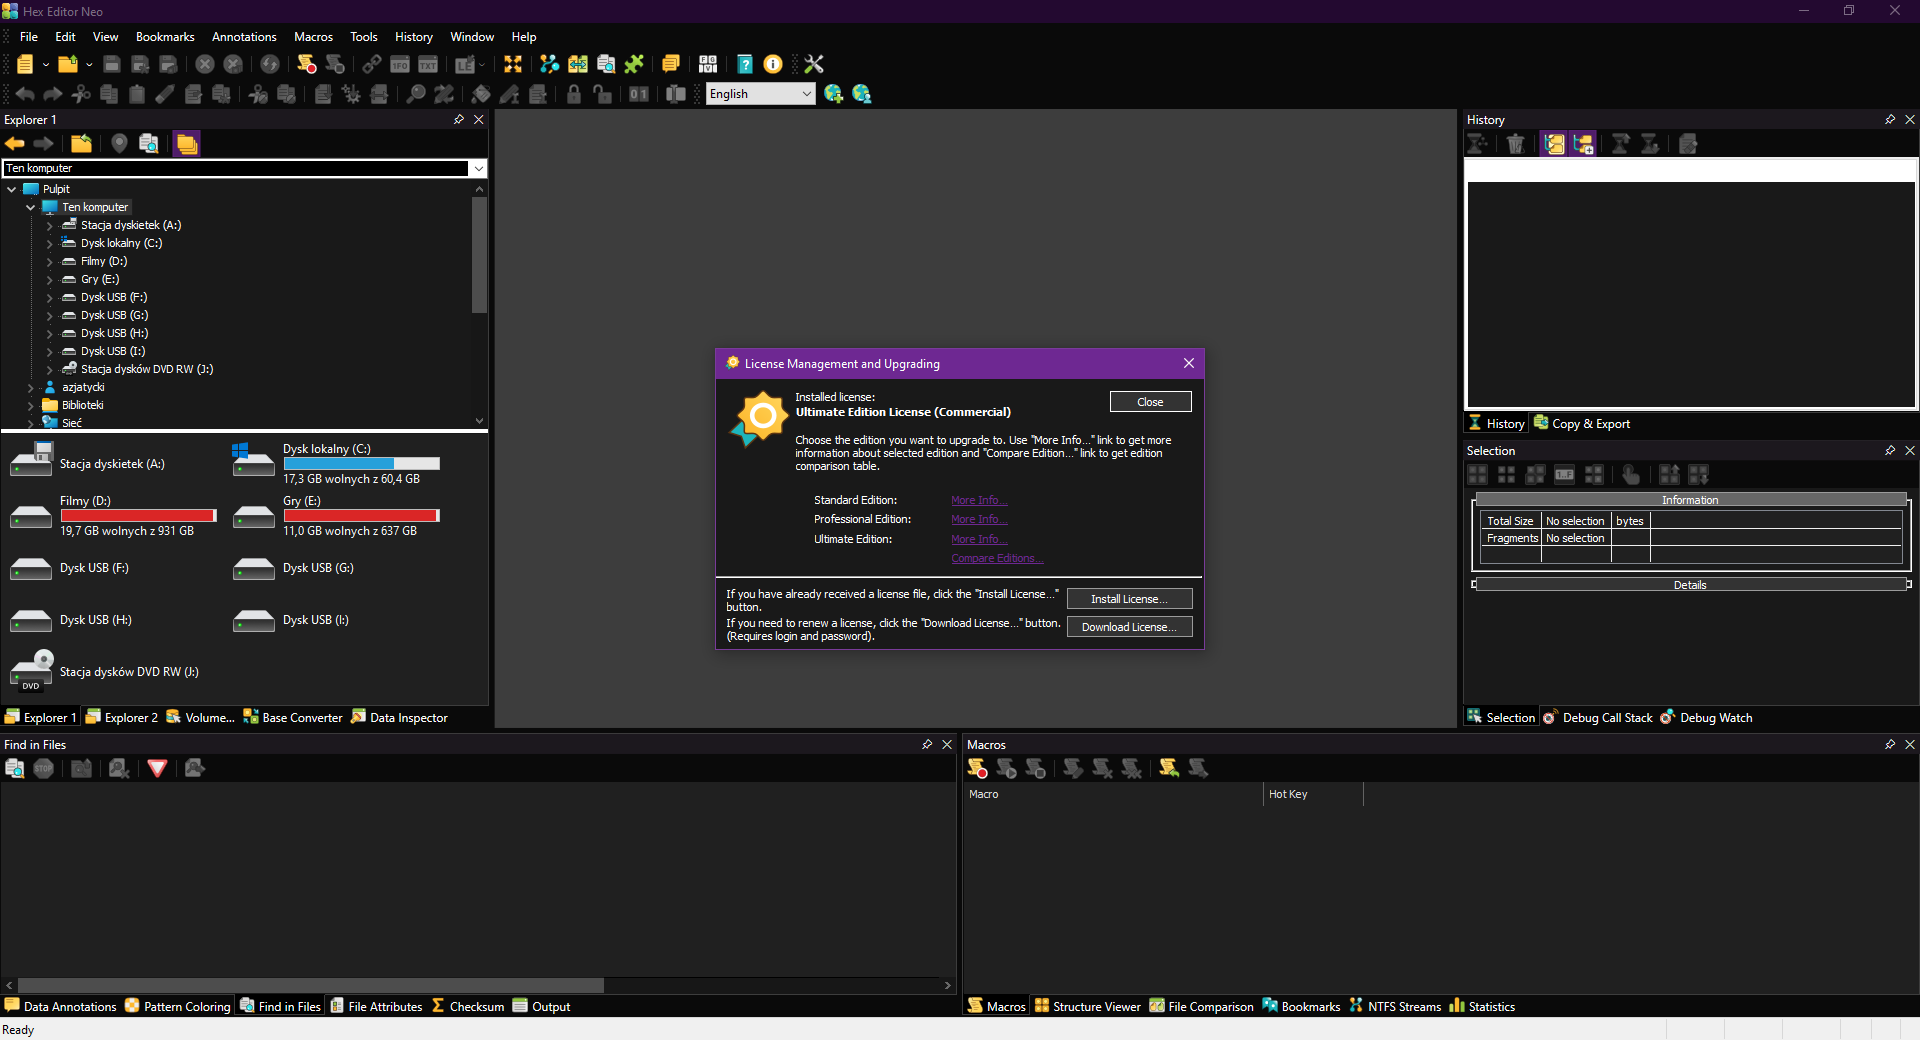1920x1040 pixels.
Task: Click the New file icon in the toolbar
Action: click(25, 64)
